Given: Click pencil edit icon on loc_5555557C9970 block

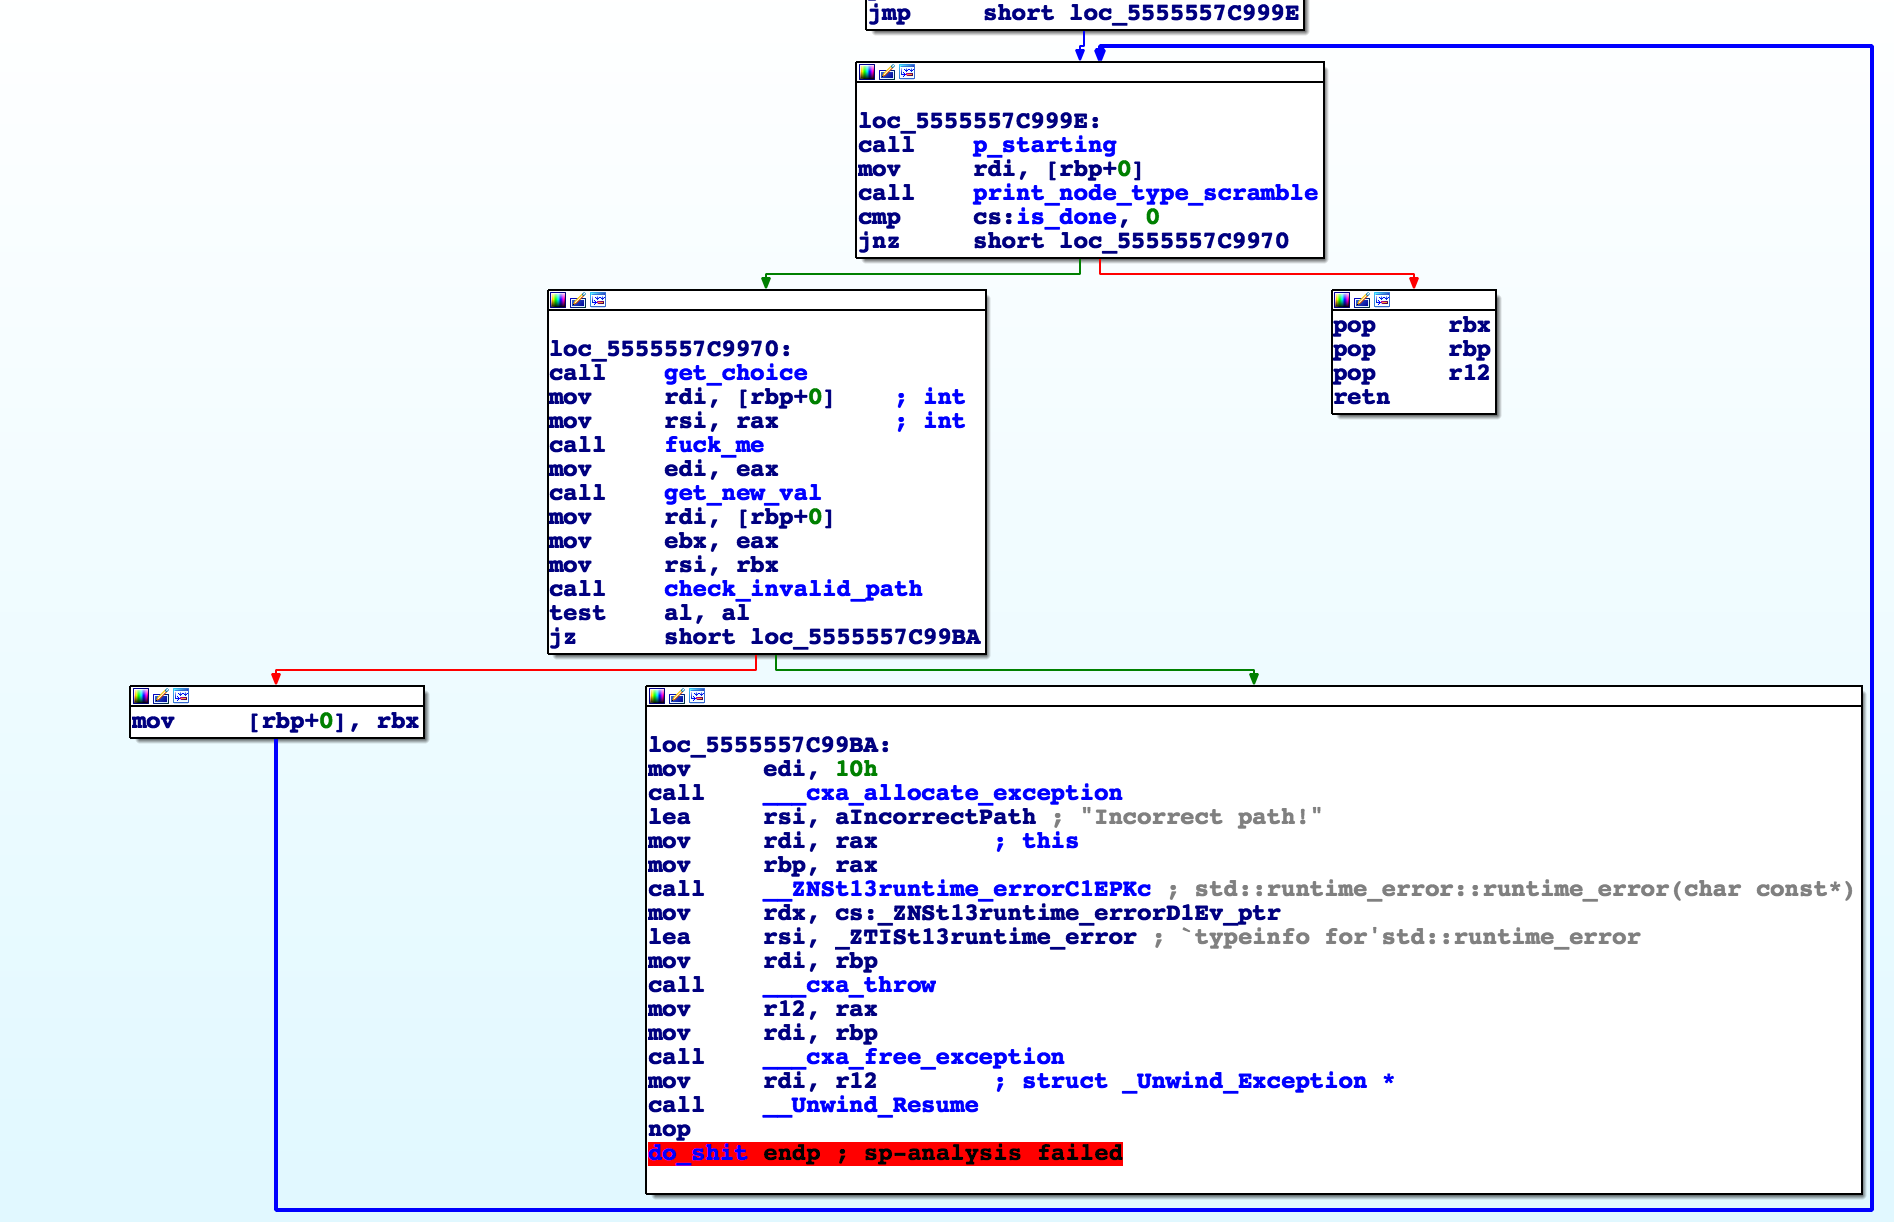Looking at the screenshot, I should point(578,300).
